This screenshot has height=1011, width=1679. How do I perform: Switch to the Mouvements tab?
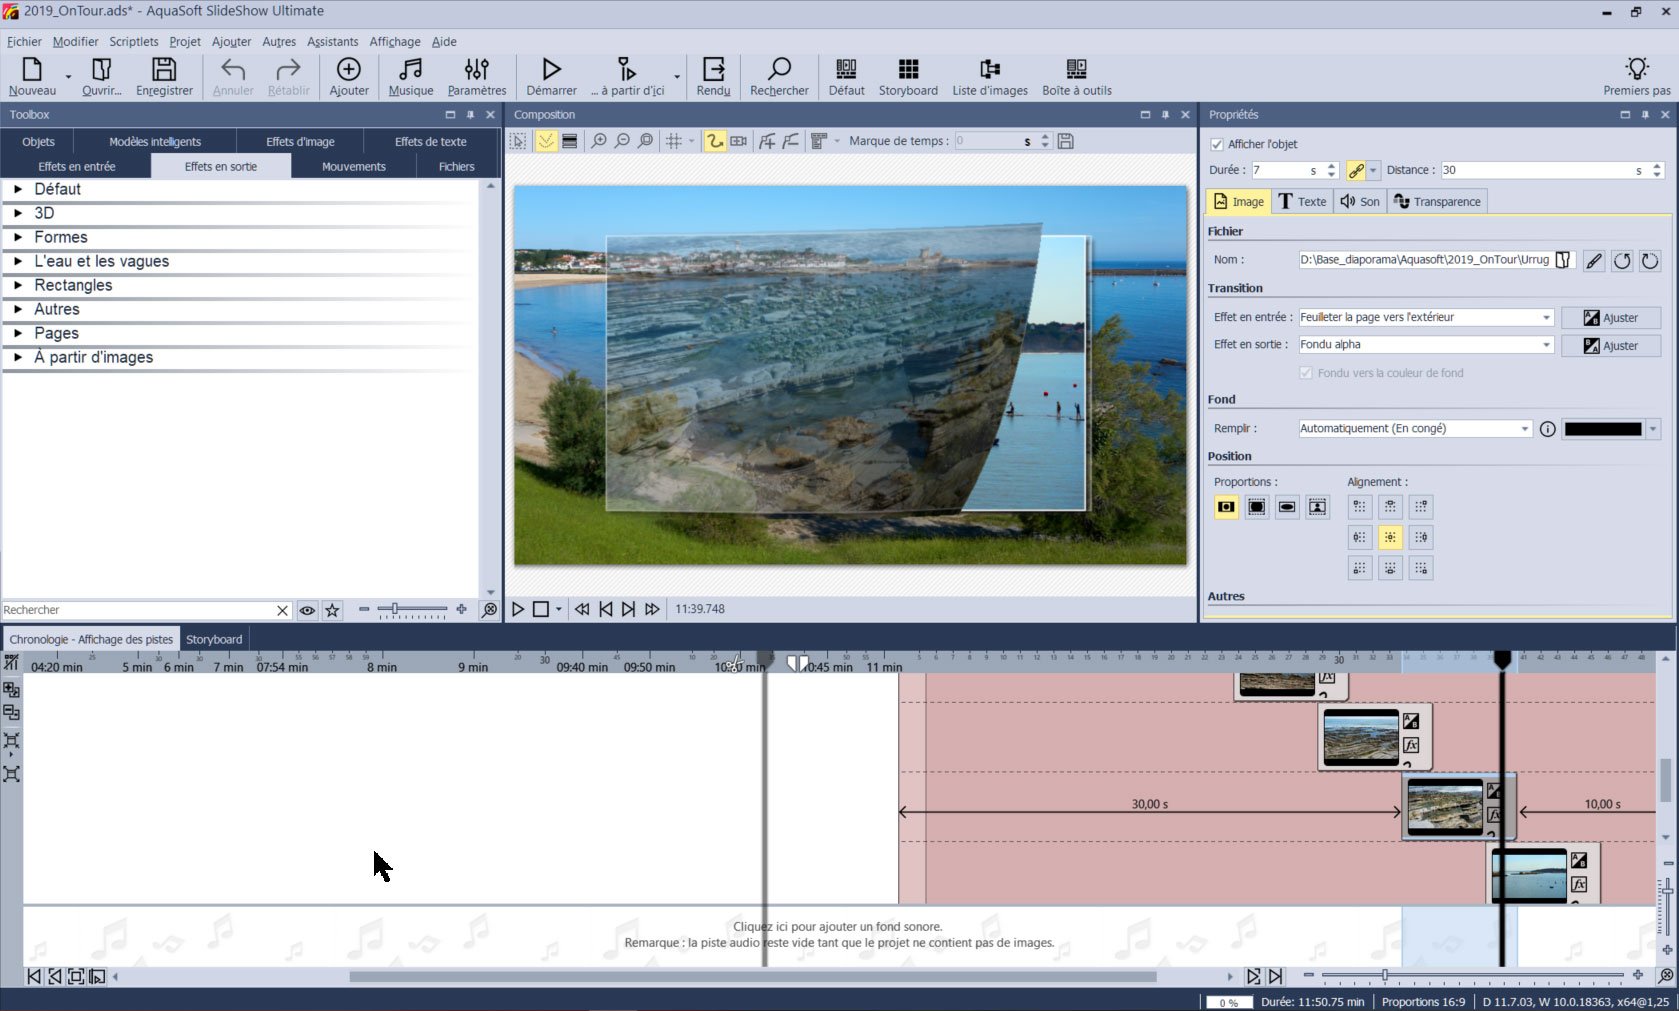(x=353, y=167)
